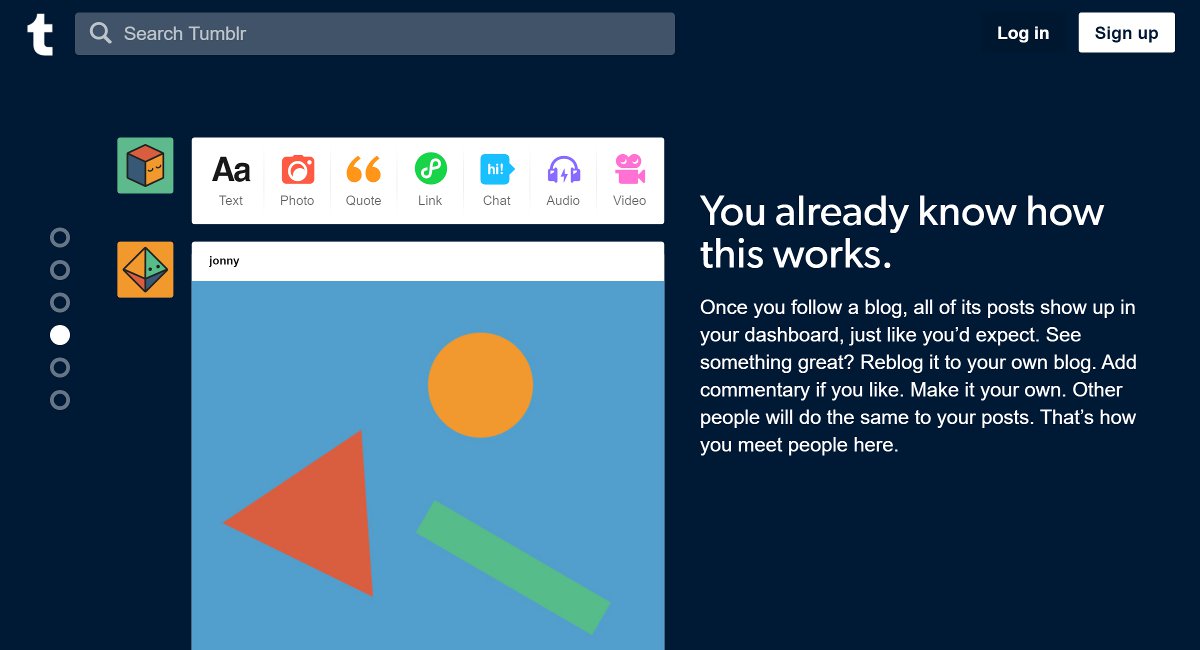This screenshot has width=1200, height=650.
Task: Switch to the last slide indicator dot
Action: (x=60, y=400)
